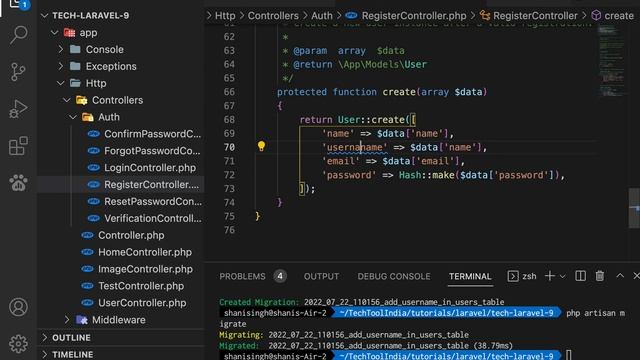Open the Manage gear icon

point(18,344)
